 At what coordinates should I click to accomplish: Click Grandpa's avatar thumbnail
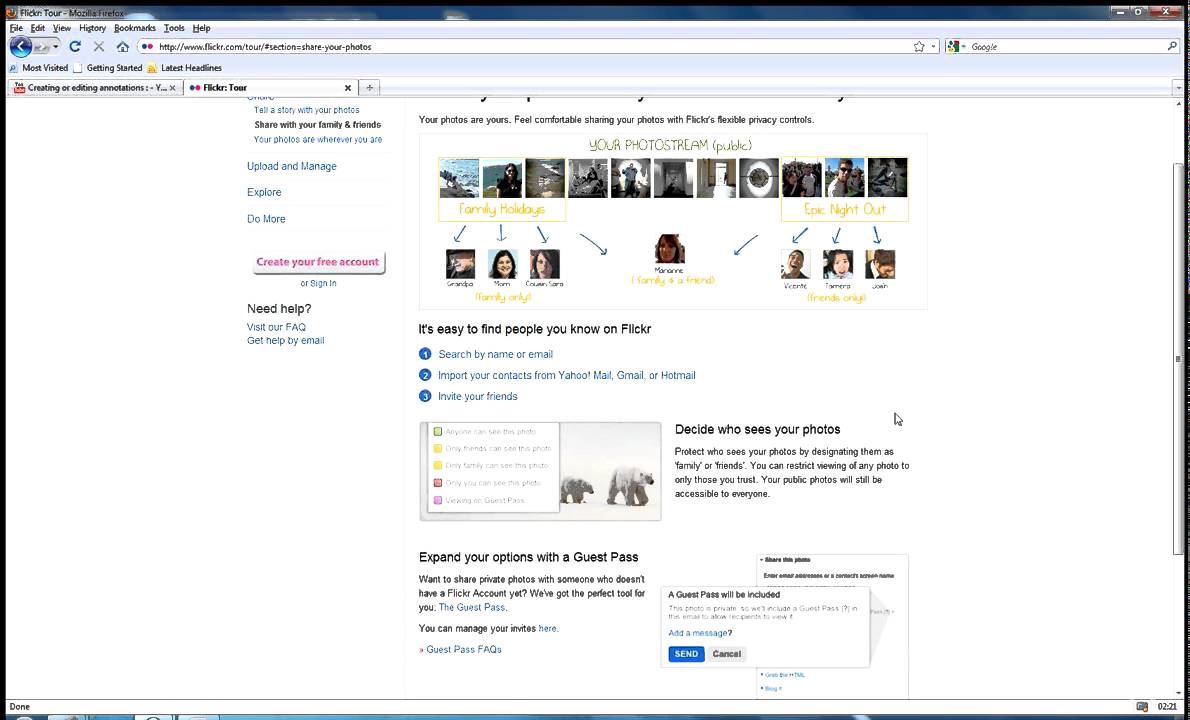(461, 264)
